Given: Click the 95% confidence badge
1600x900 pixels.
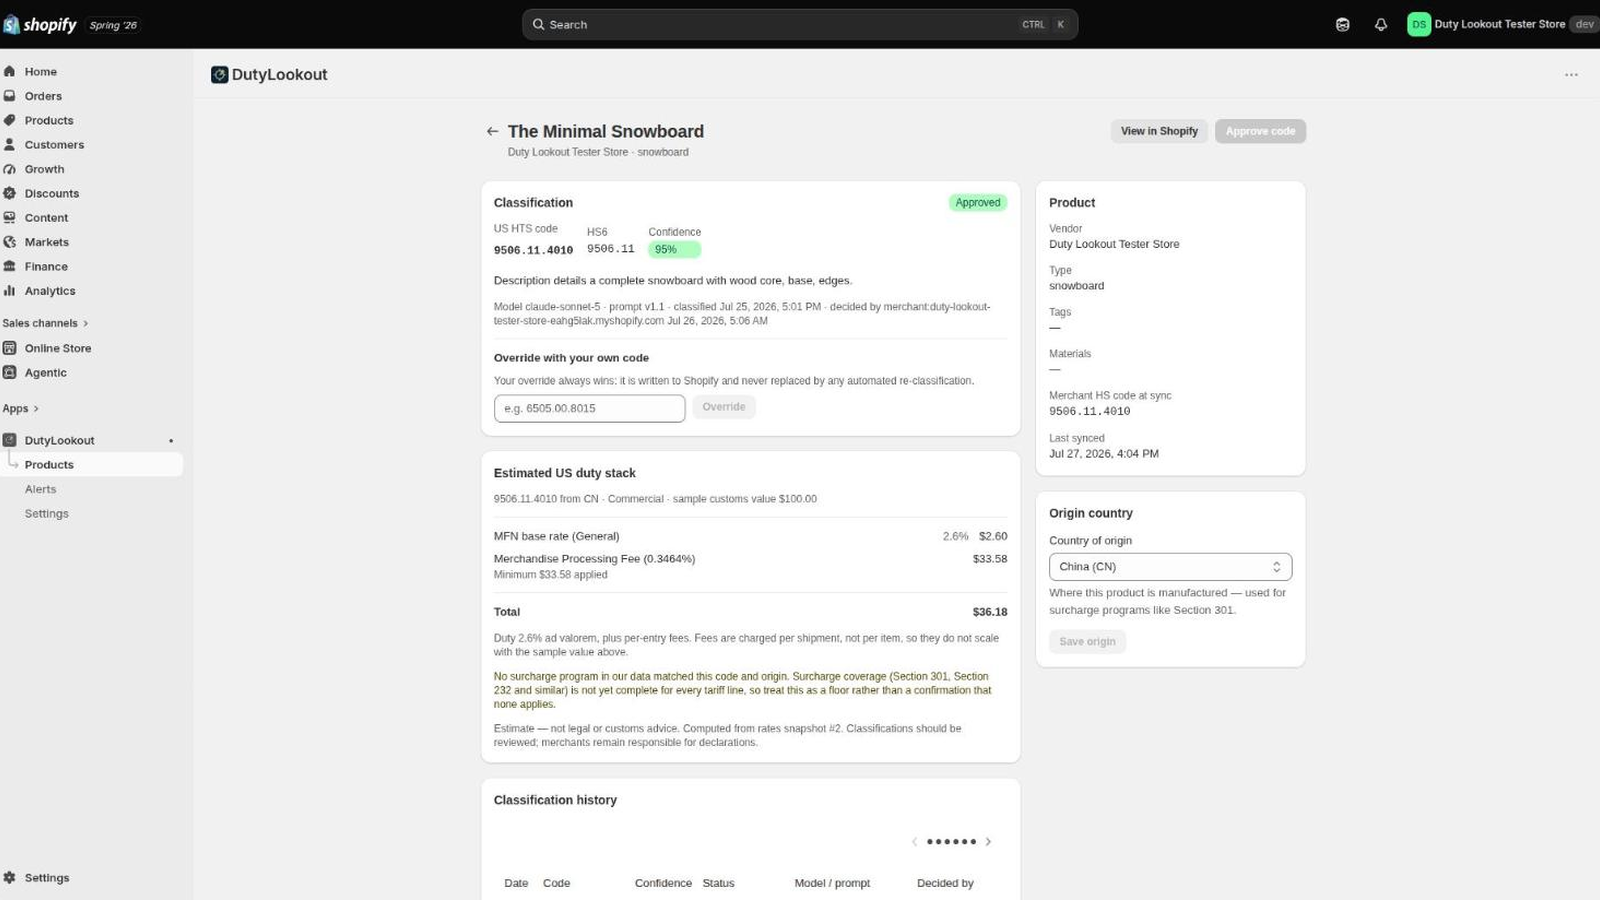Looking at the screenshot, I should pyautogui.click(x=674, y=250).
